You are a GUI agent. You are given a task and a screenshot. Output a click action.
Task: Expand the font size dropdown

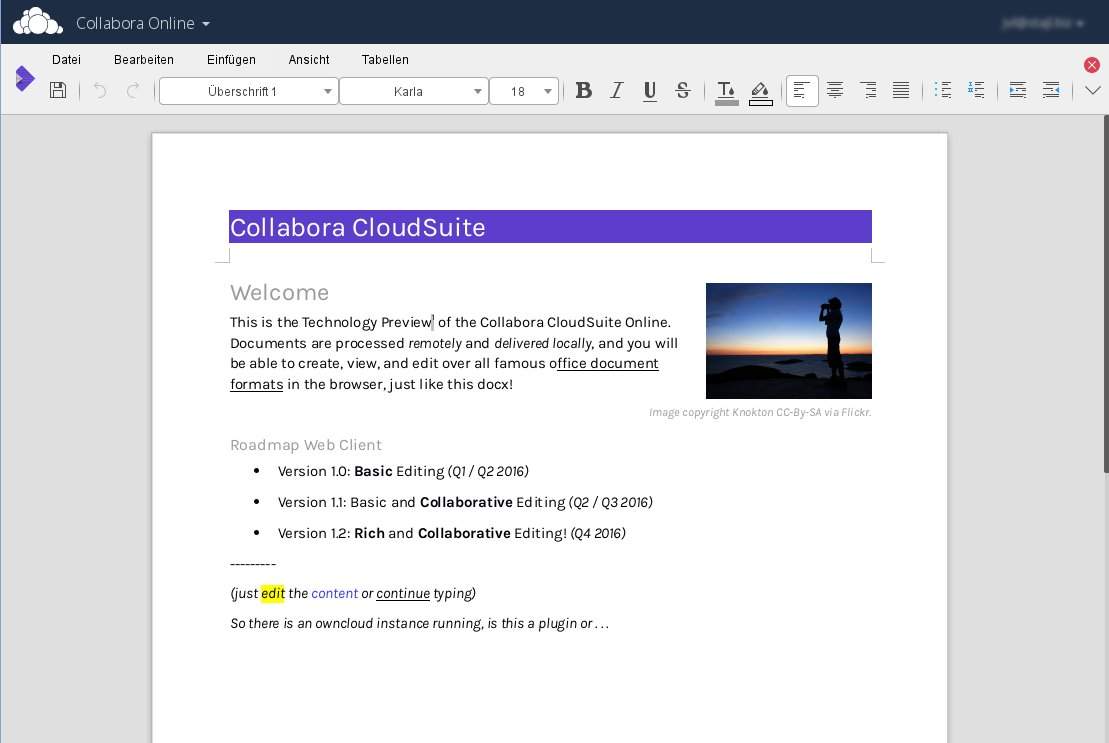pos(548,92)
